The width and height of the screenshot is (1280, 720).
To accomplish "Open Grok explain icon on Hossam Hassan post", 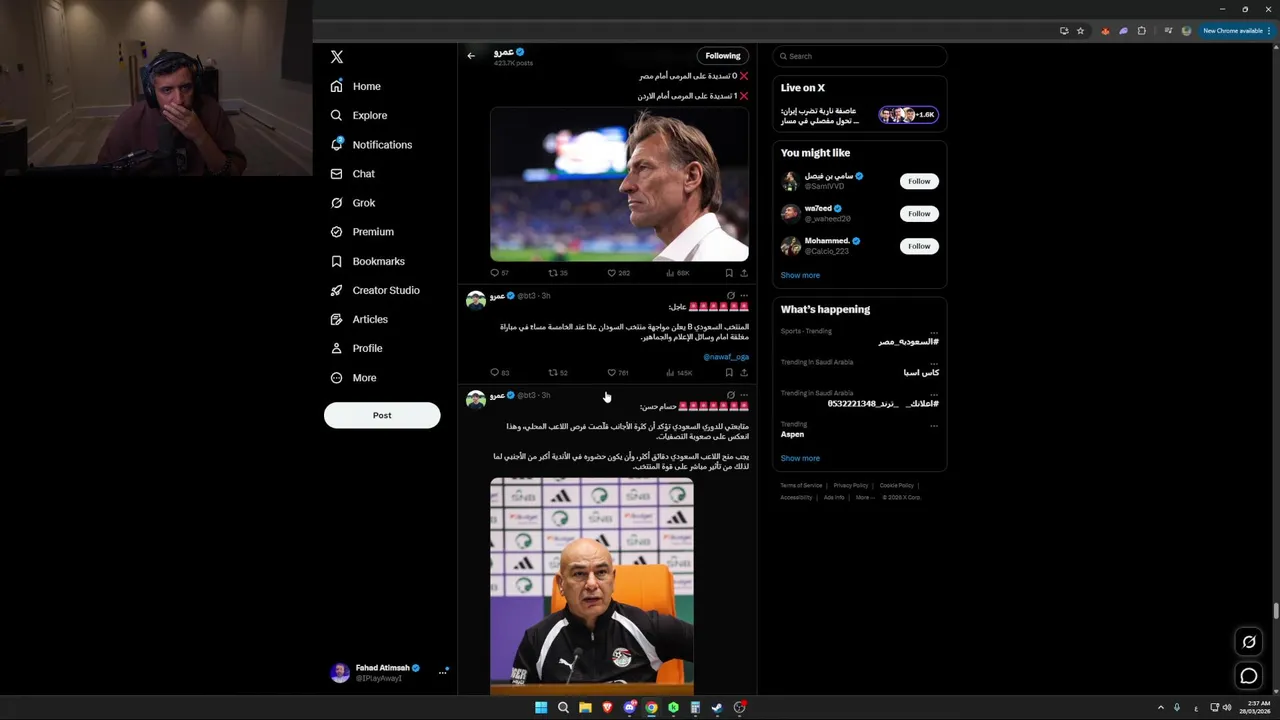I will pos(731,395).
